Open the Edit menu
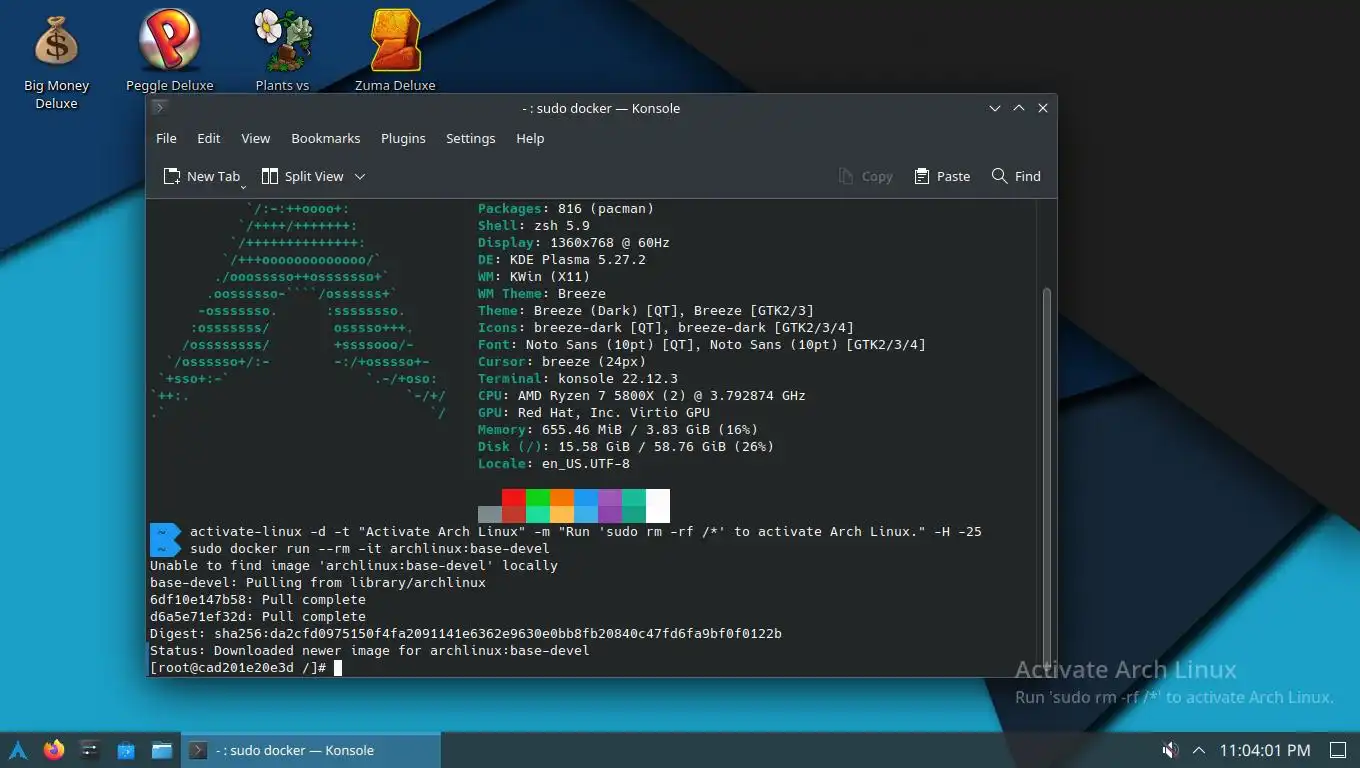1360x768 pixels. (208, 138)
